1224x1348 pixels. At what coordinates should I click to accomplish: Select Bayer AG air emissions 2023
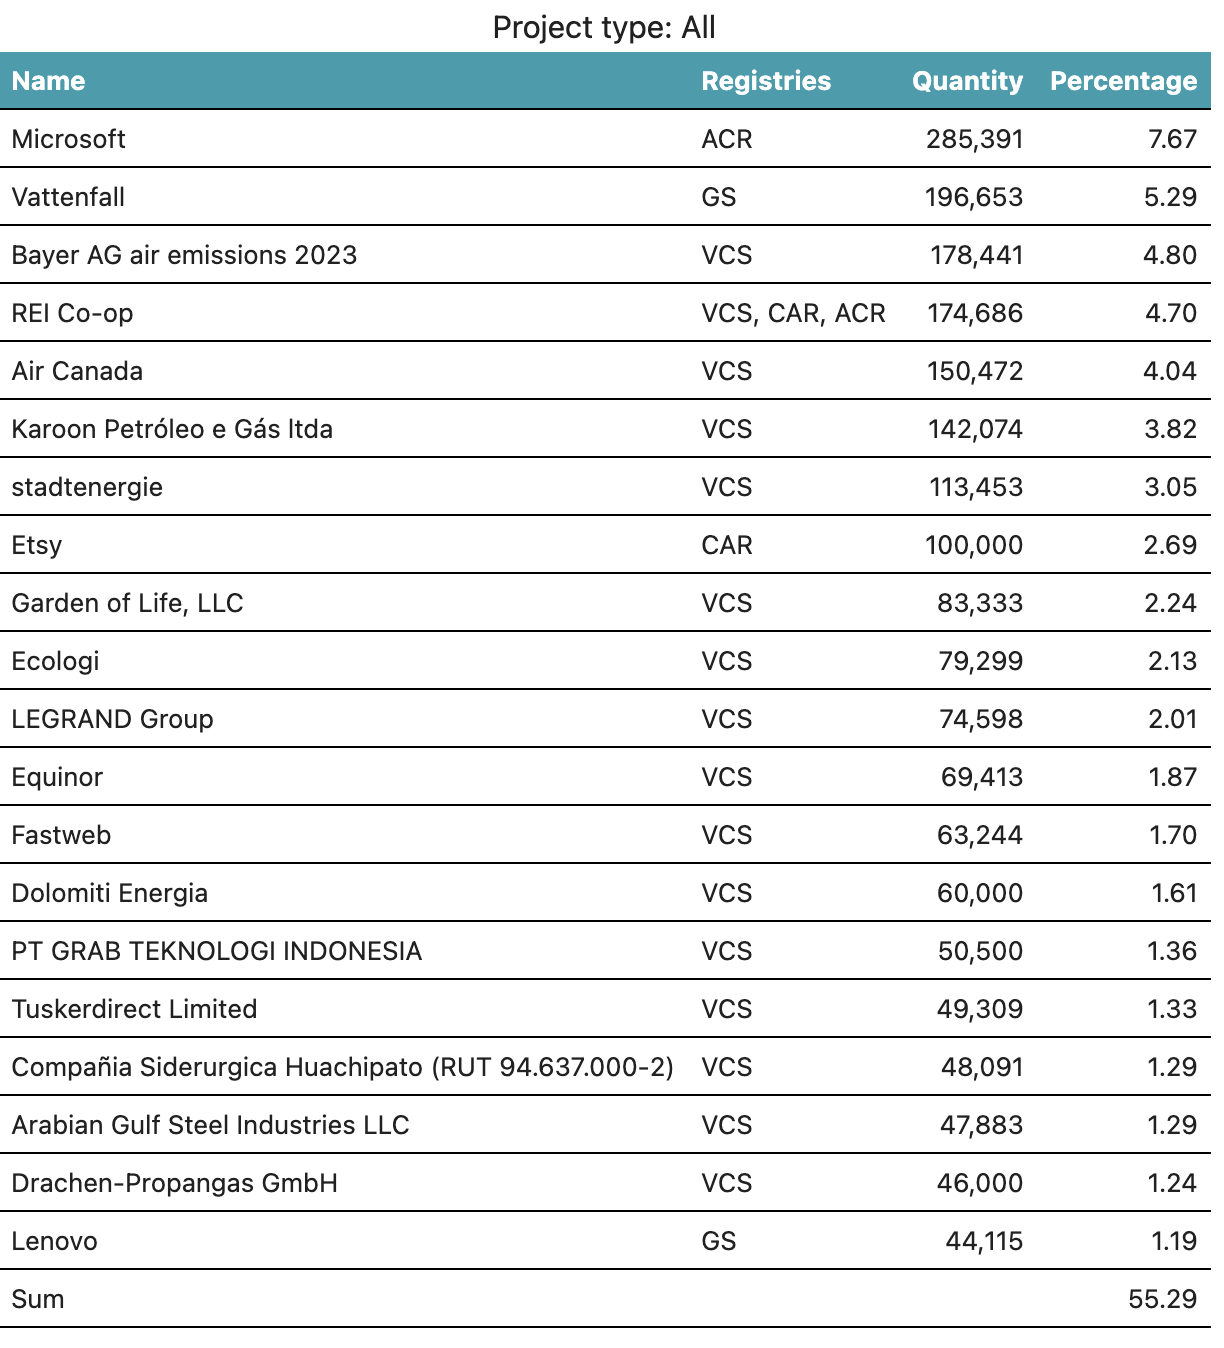(184, 255)
